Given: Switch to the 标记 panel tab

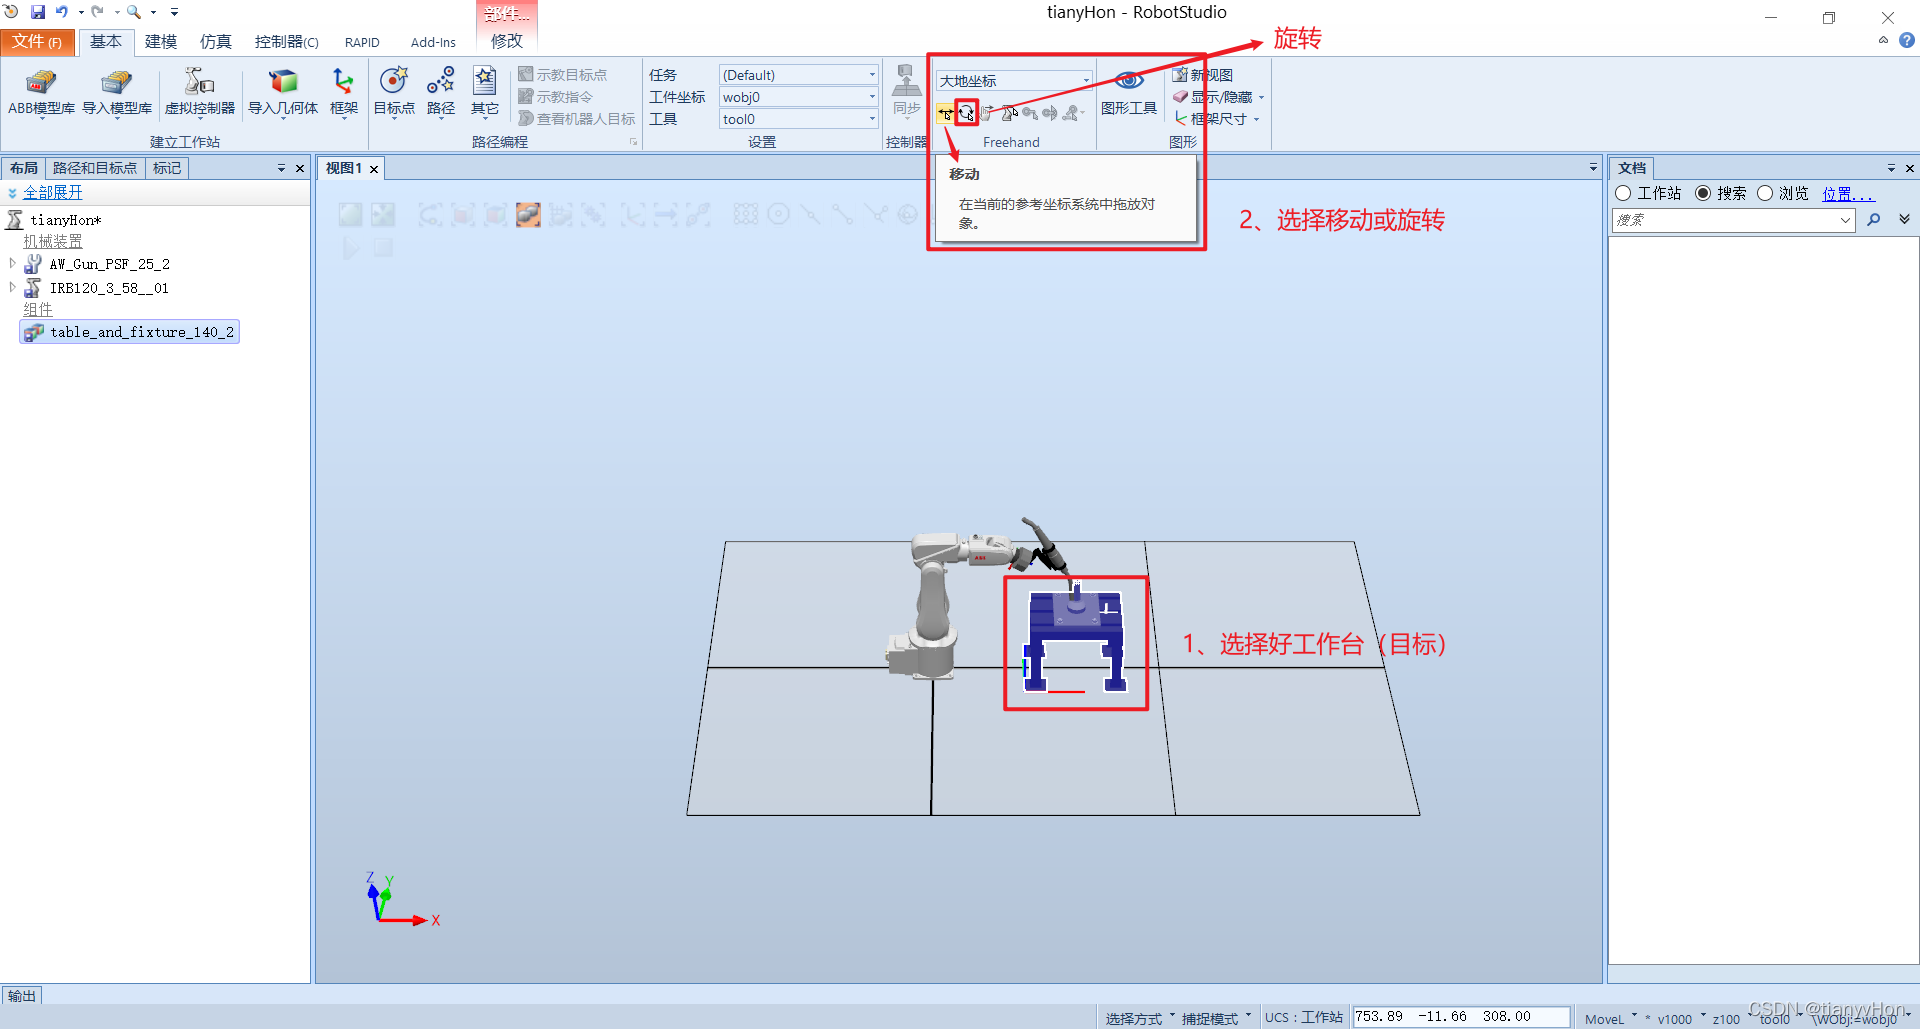Looking at the screenshot, I should pos(167,168).
